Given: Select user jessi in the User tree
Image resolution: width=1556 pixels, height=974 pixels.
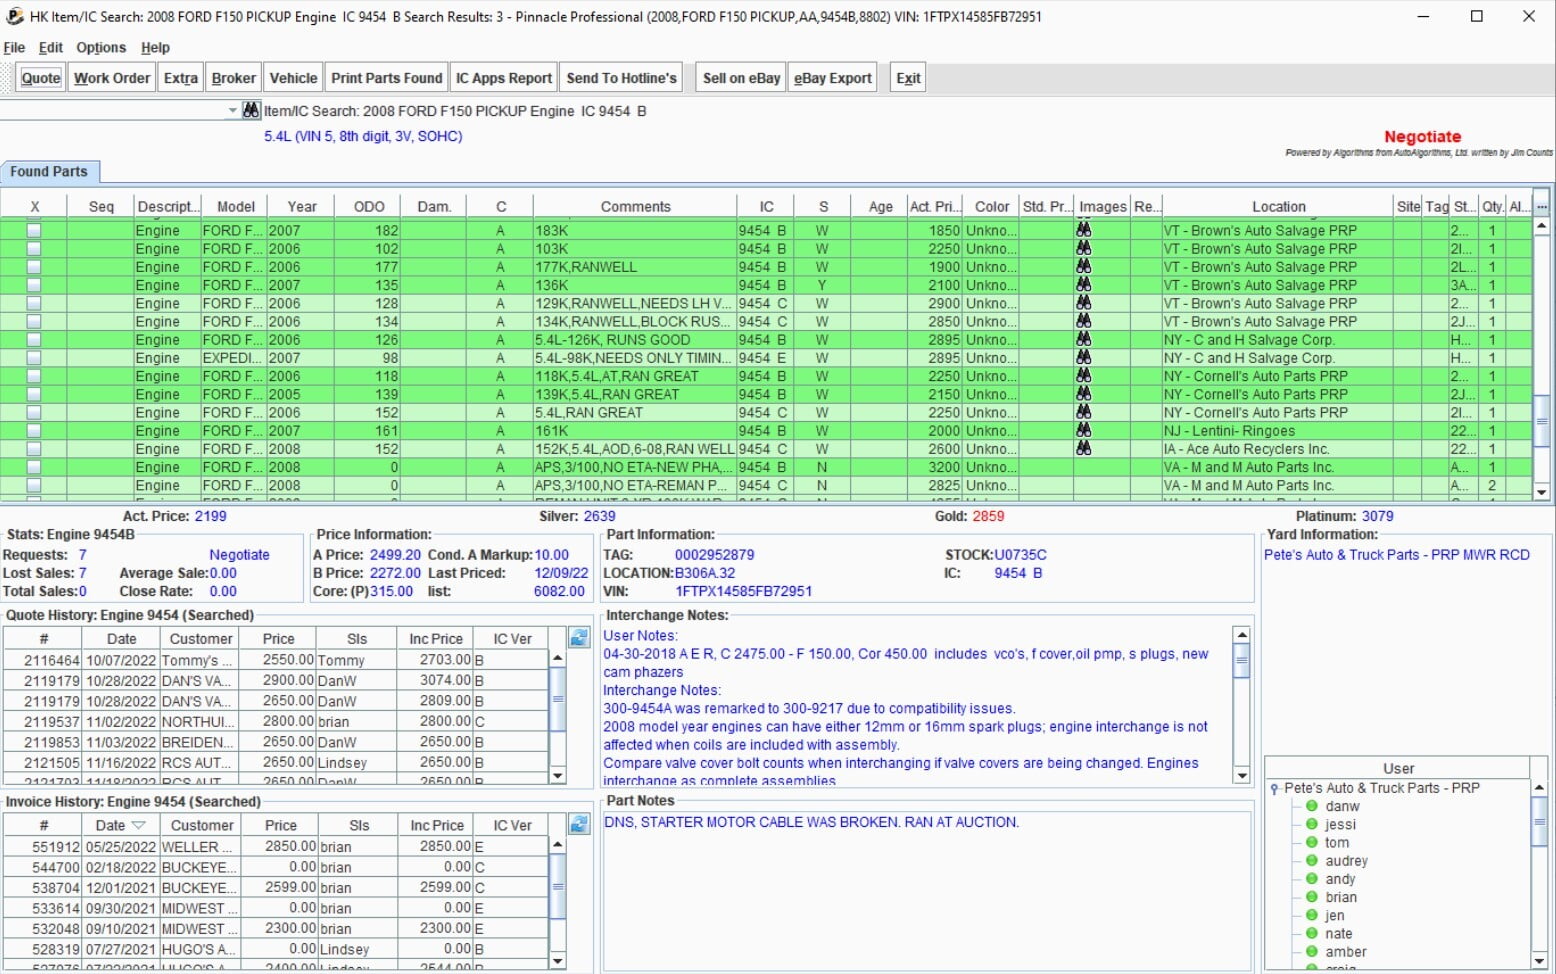Looking at the screenshot, I should 1340,824.
